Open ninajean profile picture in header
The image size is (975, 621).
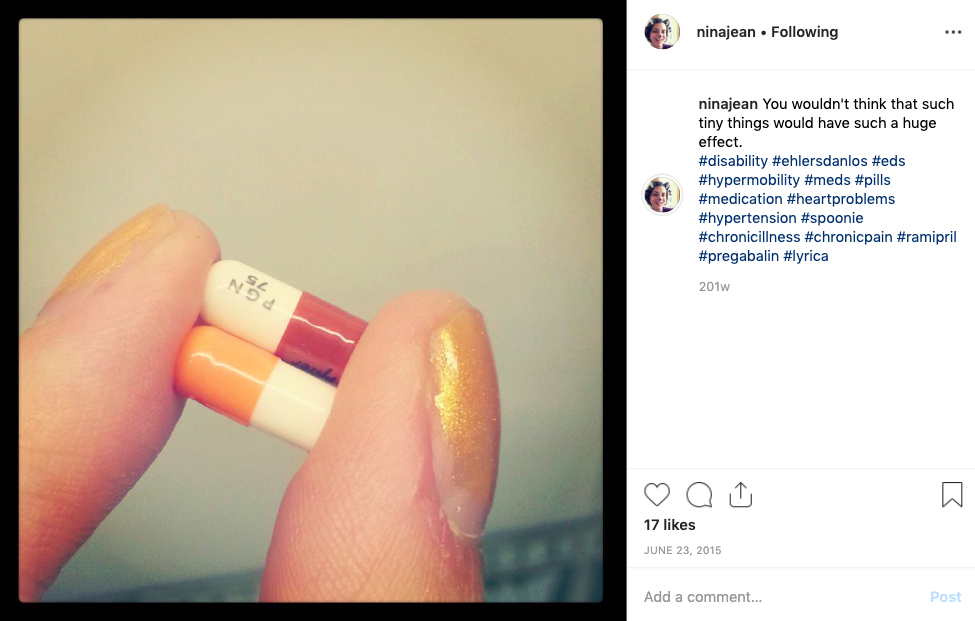tap(662, 32)
